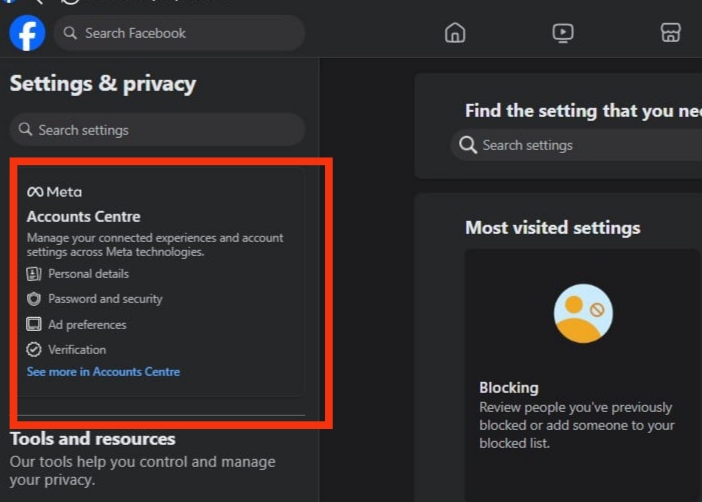Screen dimensions: 702x502
Task: Open the Video icon in top navigation
Action: coord(563,33)
